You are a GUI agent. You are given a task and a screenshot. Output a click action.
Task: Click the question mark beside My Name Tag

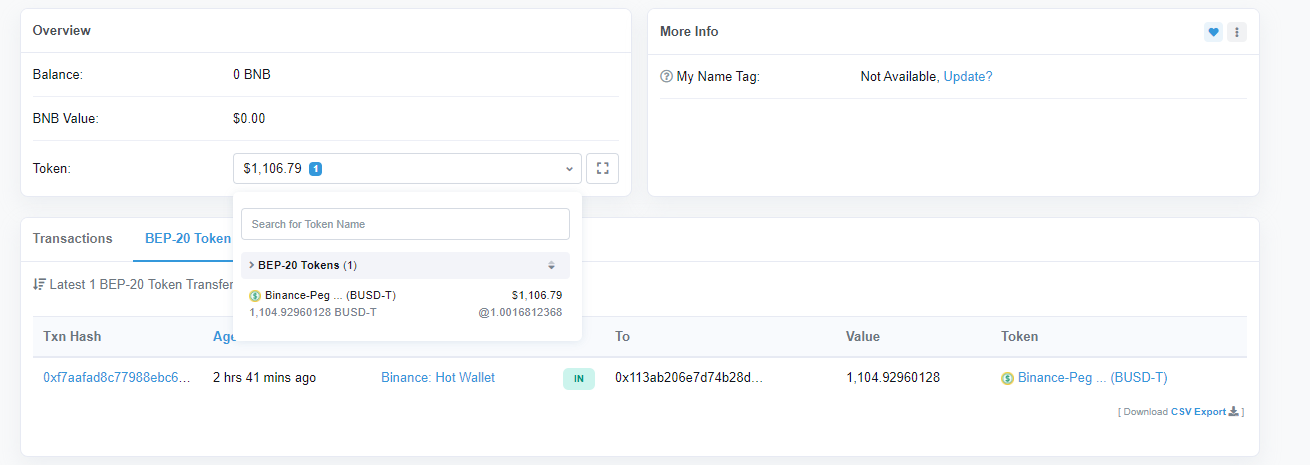point(666,77)
